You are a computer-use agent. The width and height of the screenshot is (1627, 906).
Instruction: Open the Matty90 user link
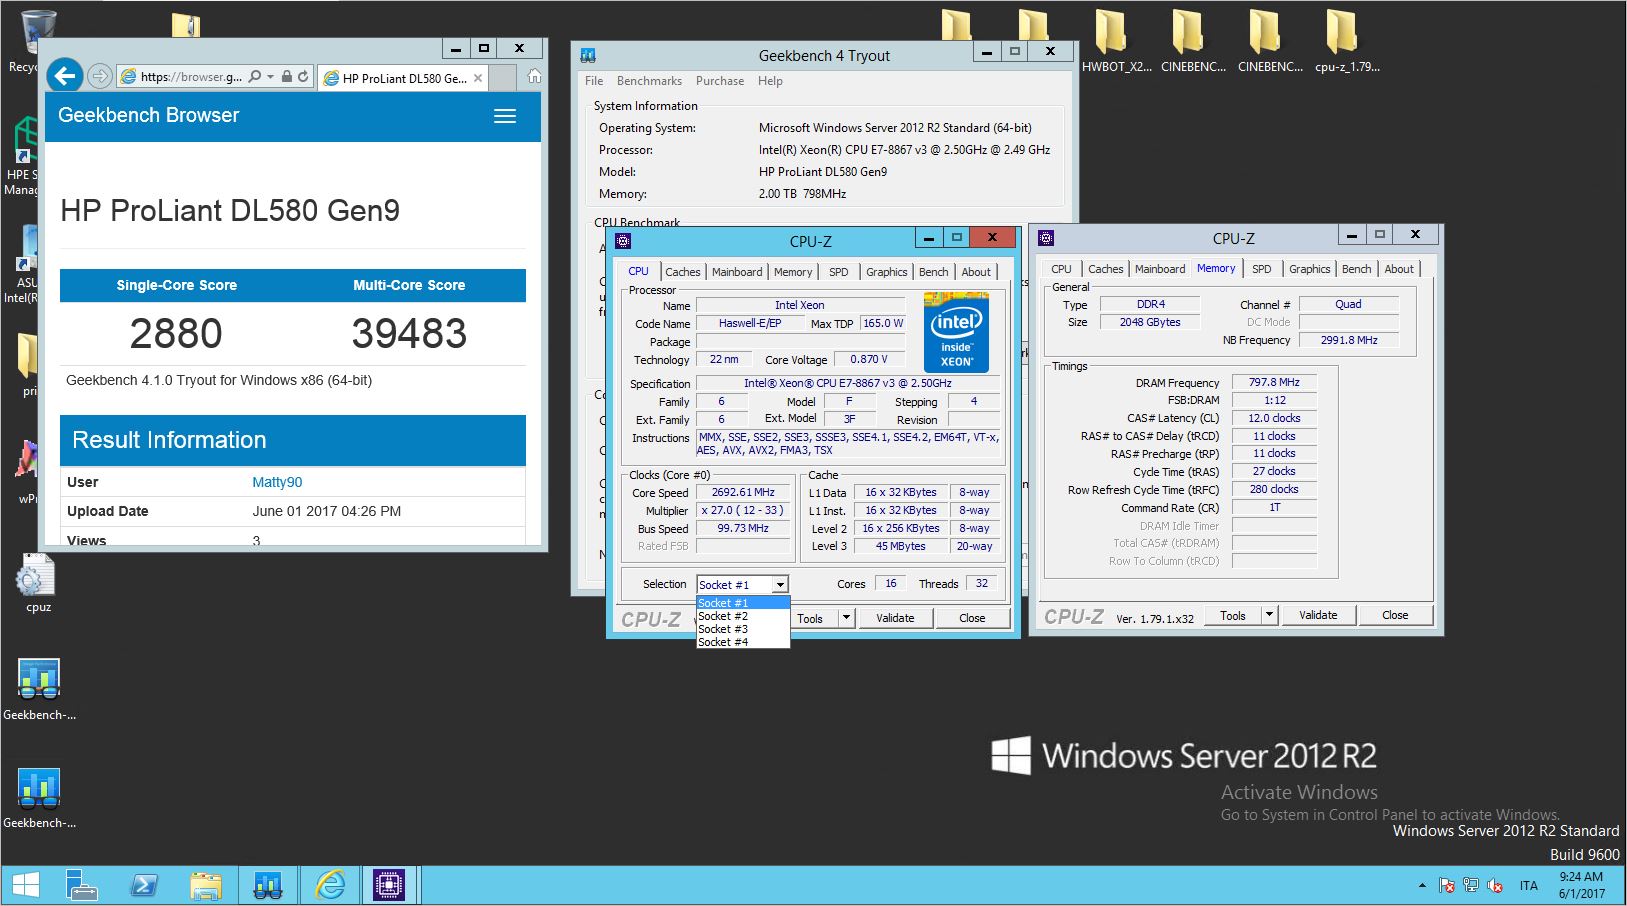pos(277,482)
